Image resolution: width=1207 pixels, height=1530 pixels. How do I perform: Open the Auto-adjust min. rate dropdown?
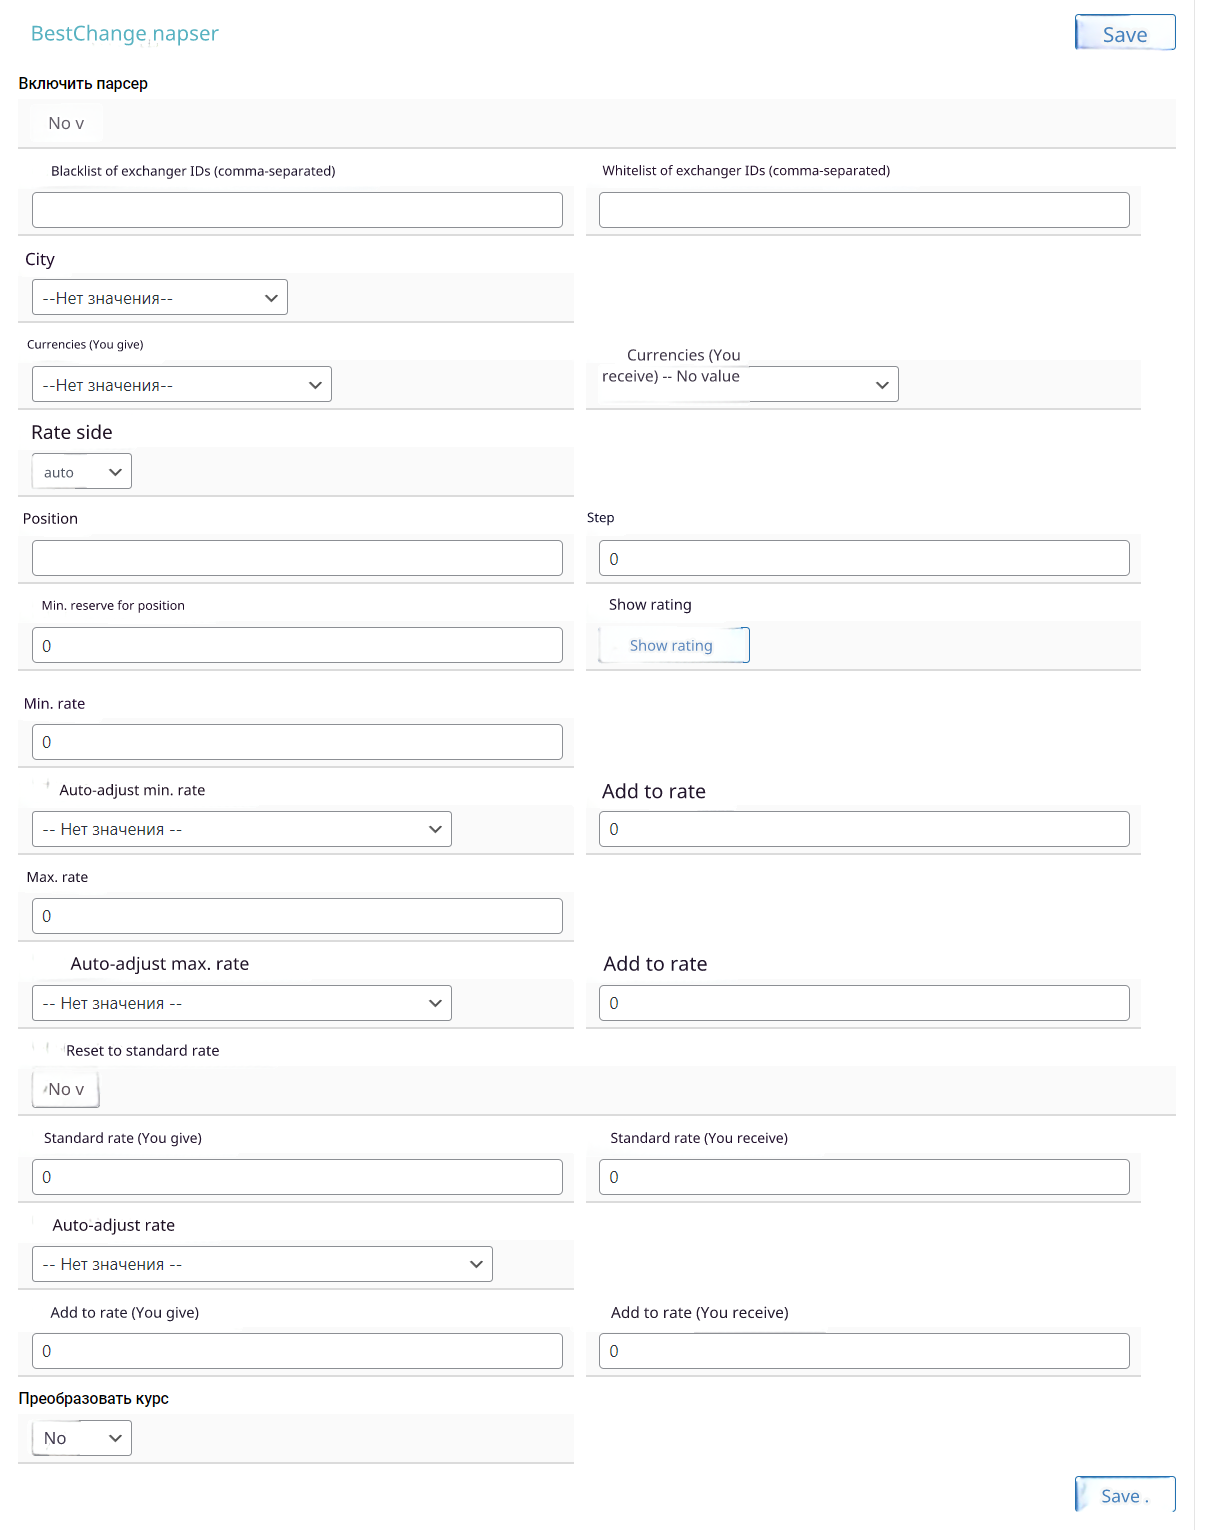242,829
